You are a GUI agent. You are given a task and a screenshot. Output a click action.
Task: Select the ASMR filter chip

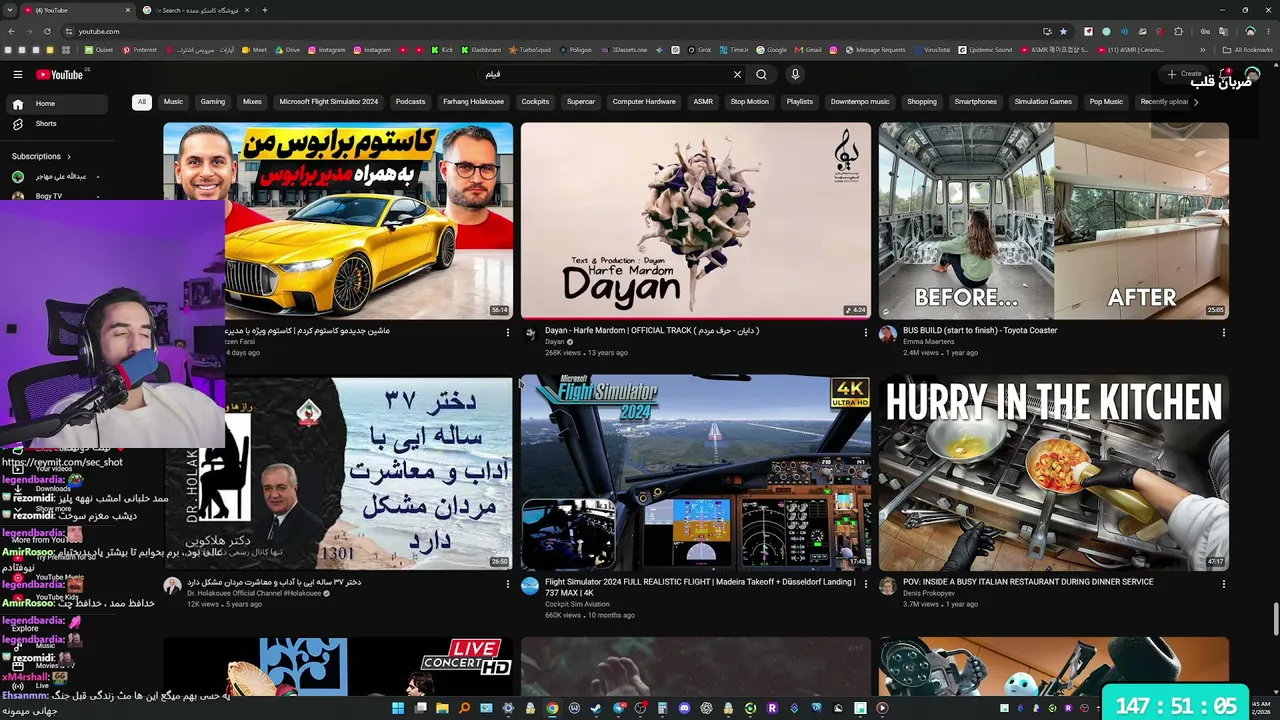703,102
